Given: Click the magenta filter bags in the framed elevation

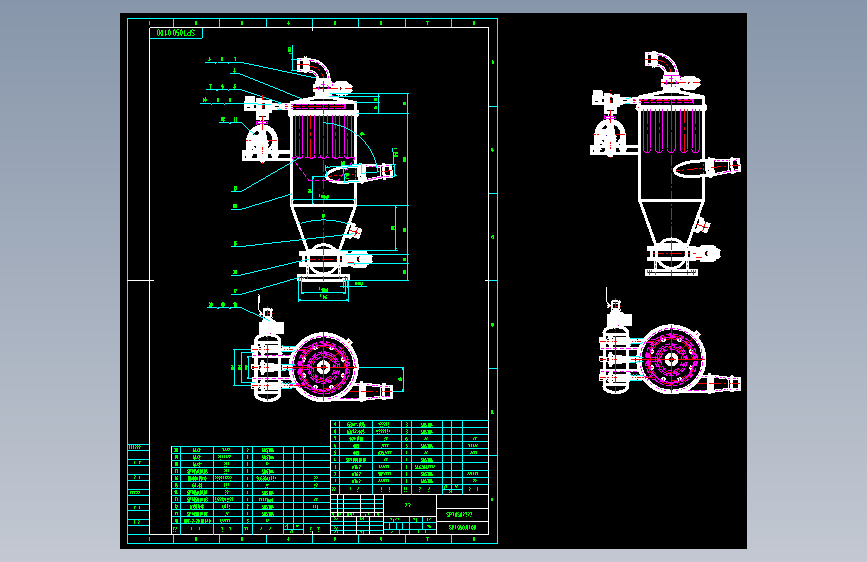Looking at the screenshot, I should point(323,137).
